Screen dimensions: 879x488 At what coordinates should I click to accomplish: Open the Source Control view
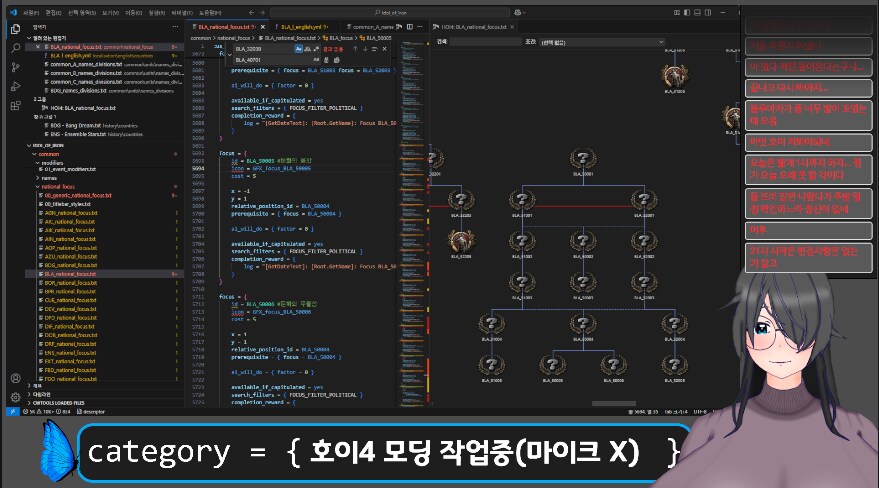tap(15, 67)
